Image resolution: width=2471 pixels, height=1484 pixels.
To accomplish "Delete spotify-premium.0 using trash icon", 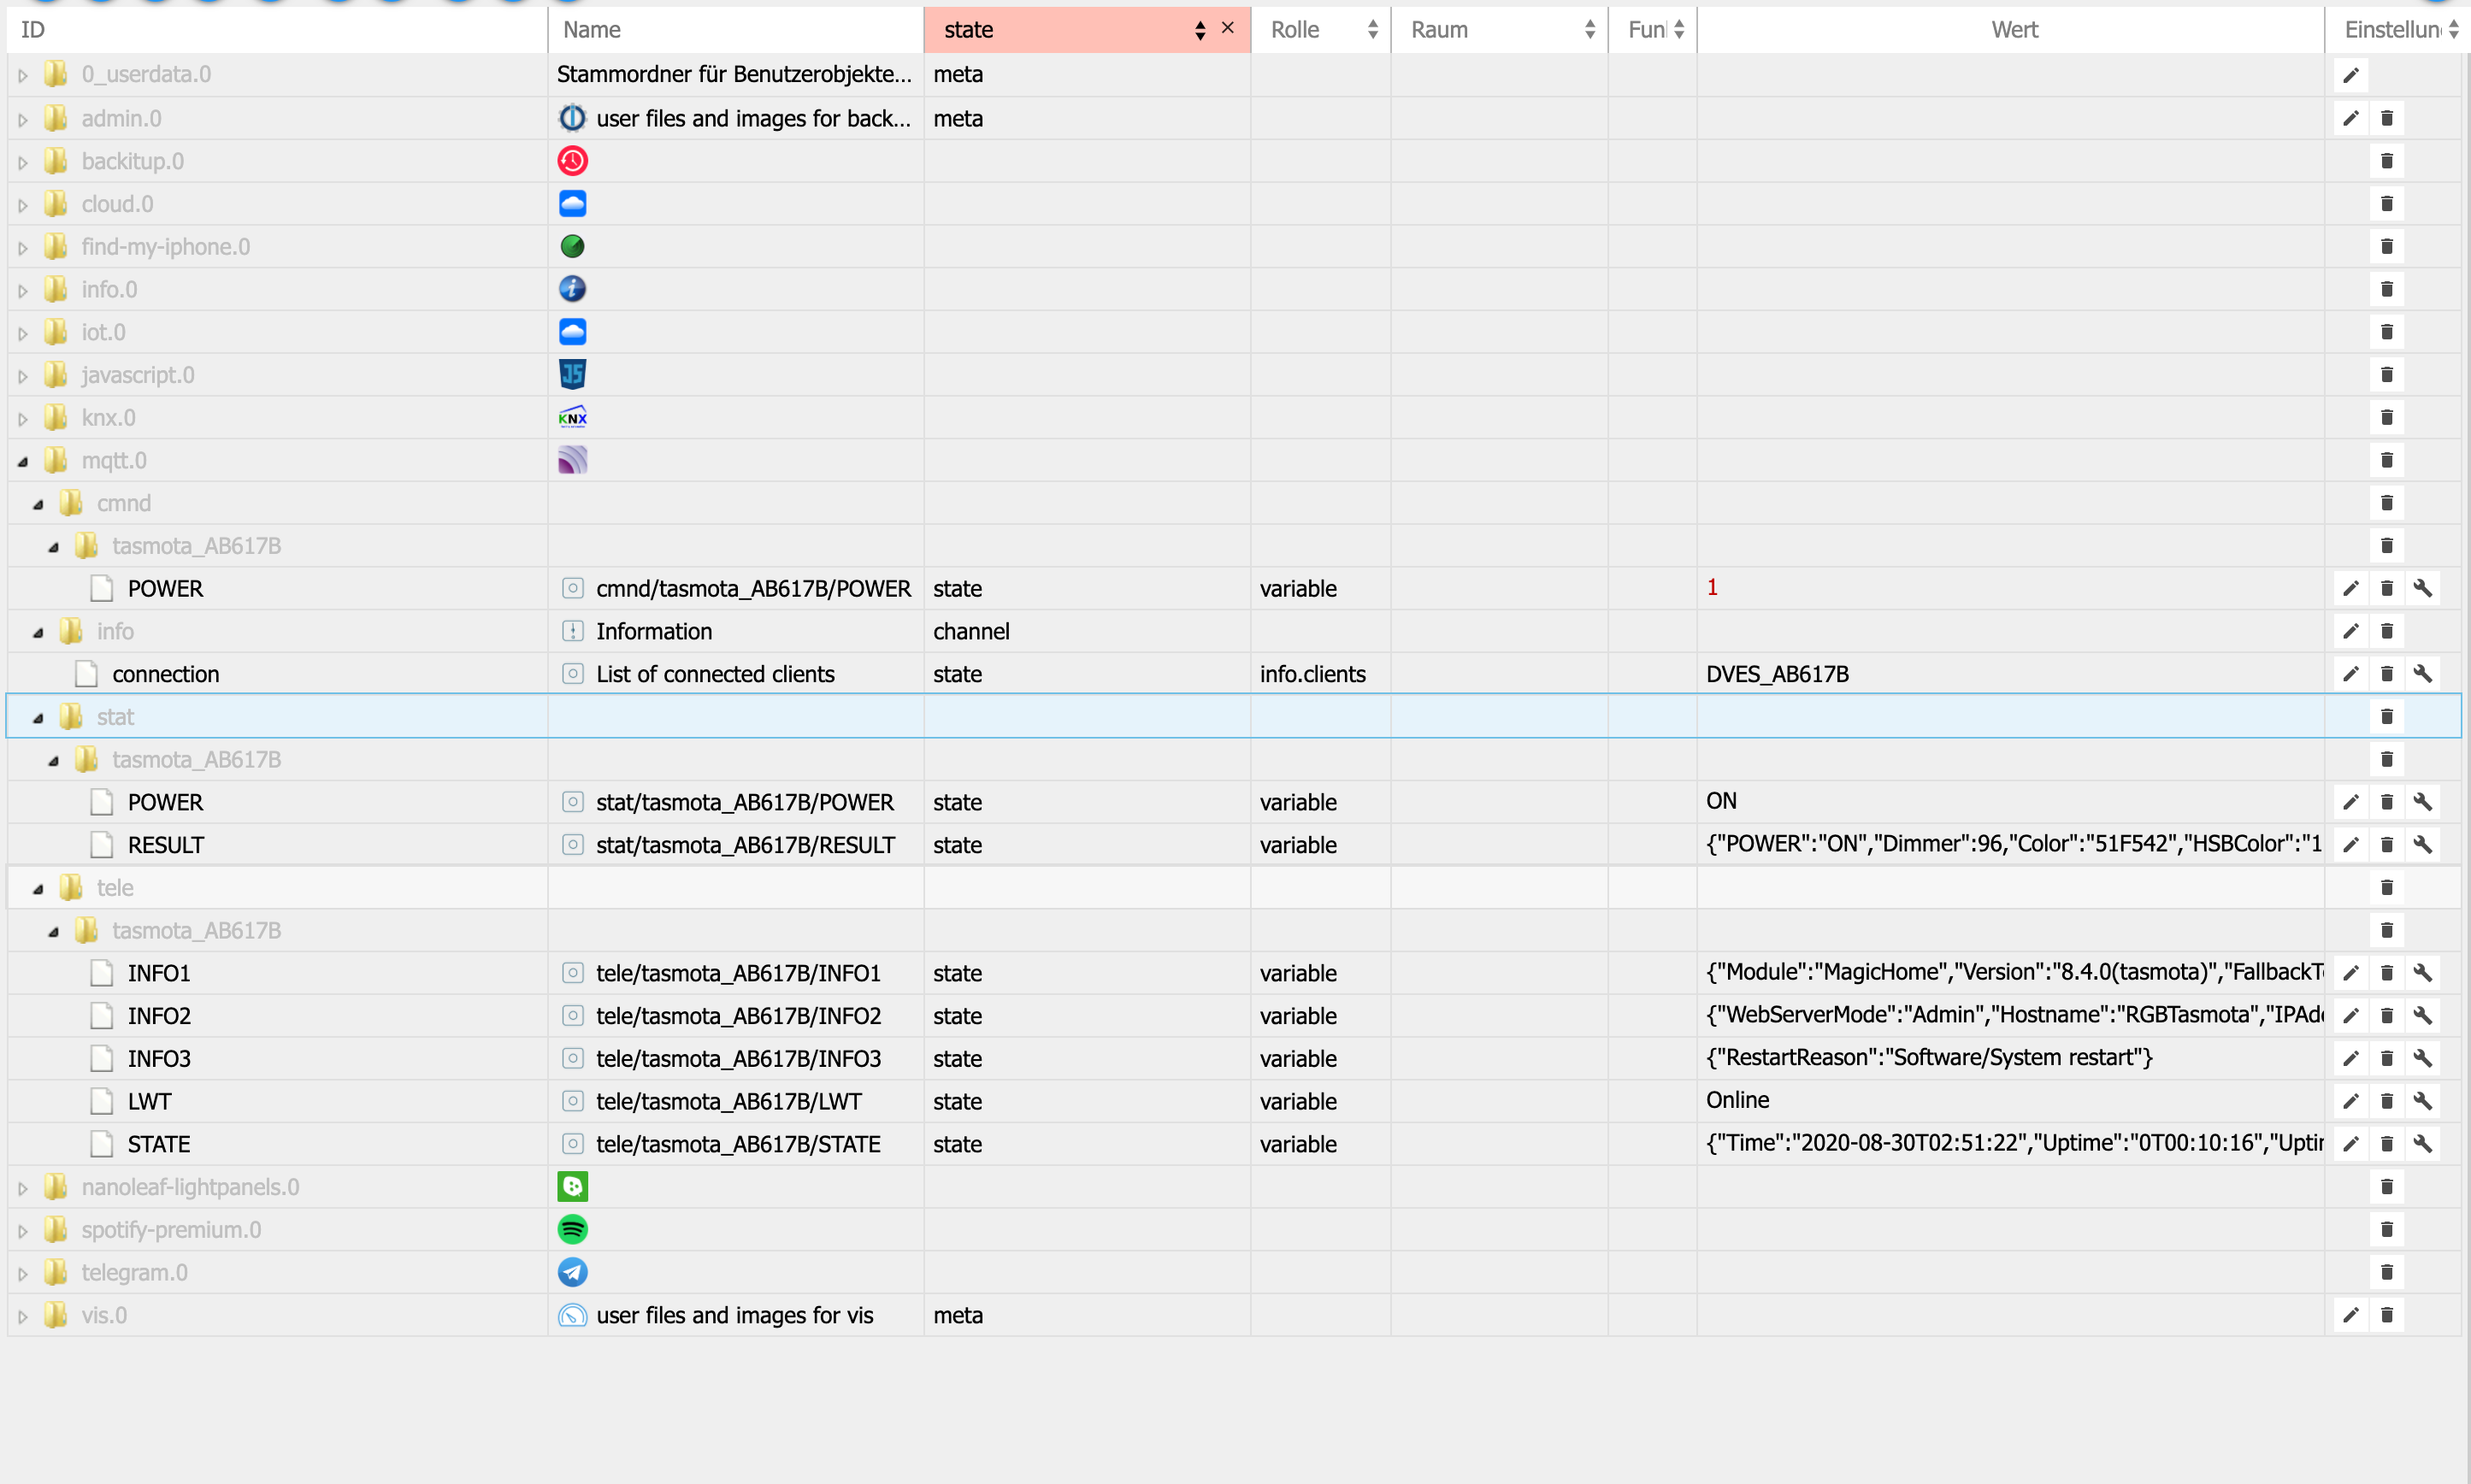I will click(x=2386, y=1230).
